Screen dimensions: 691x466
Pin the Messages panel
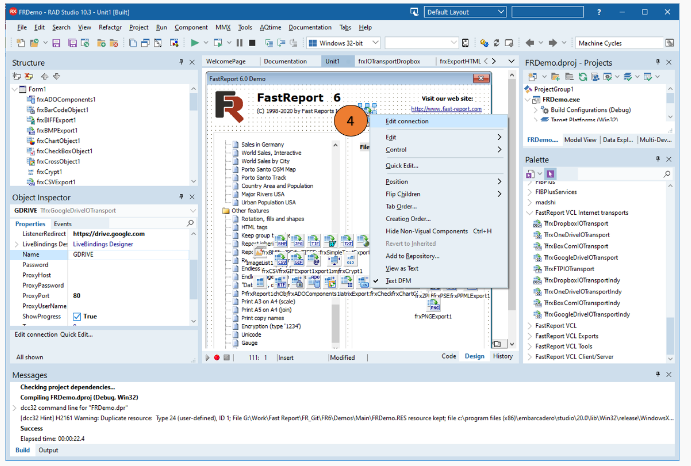[x=658, y=374]
